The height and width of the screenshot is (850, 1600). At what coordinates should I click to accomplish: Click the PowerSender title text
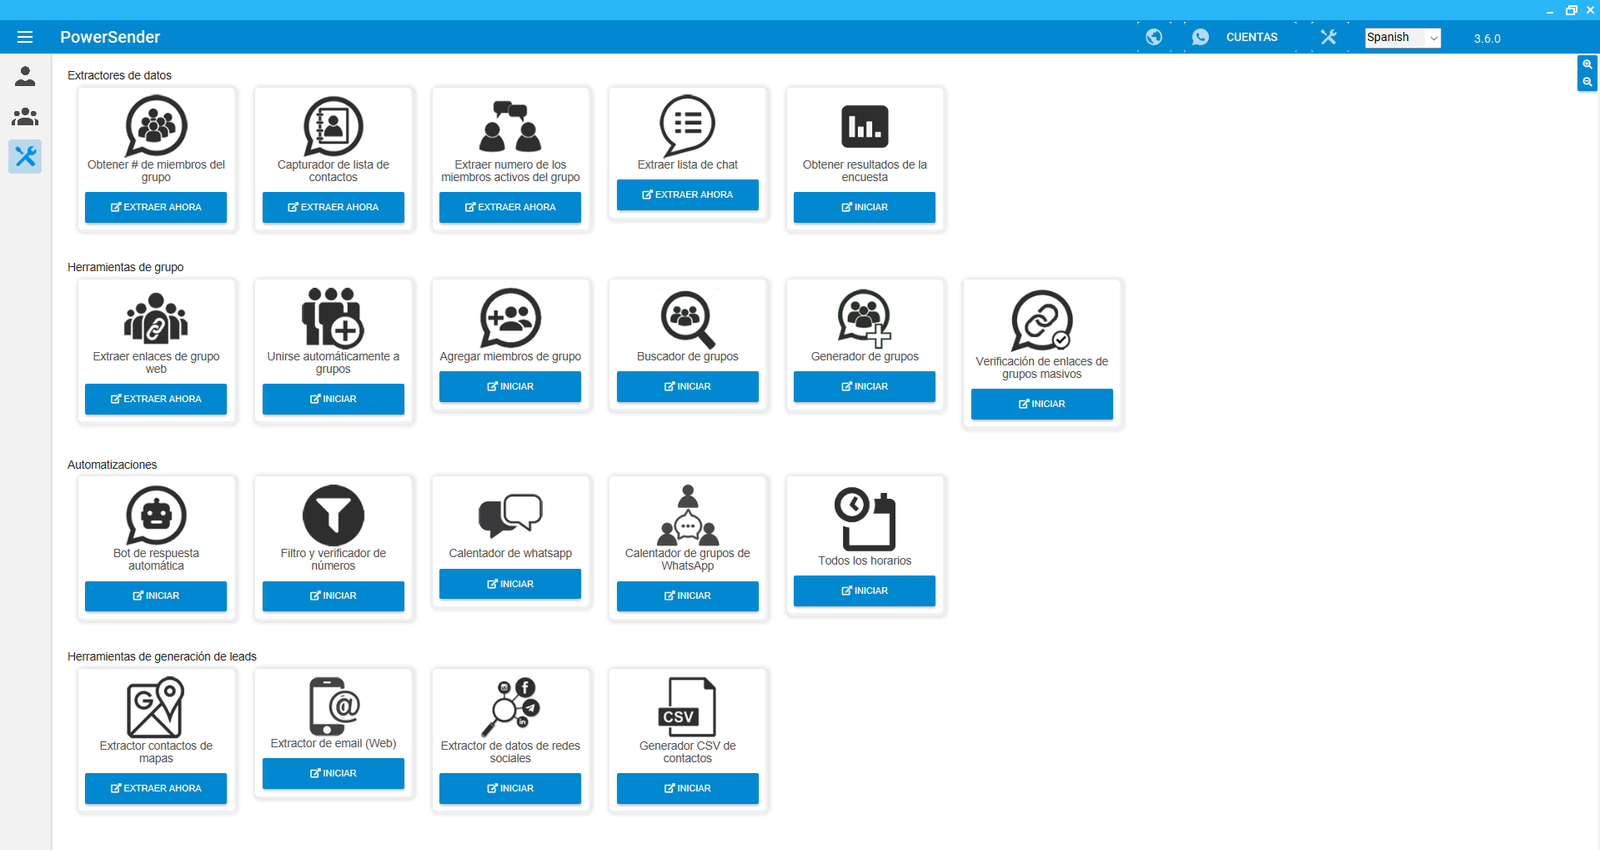pyautogui.click(x=110, y=37)
